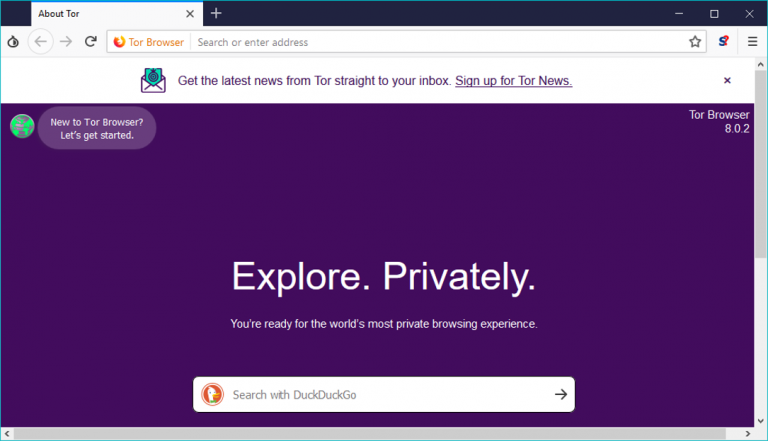Click the Tor onion button in toolbar

click(13, 42)
